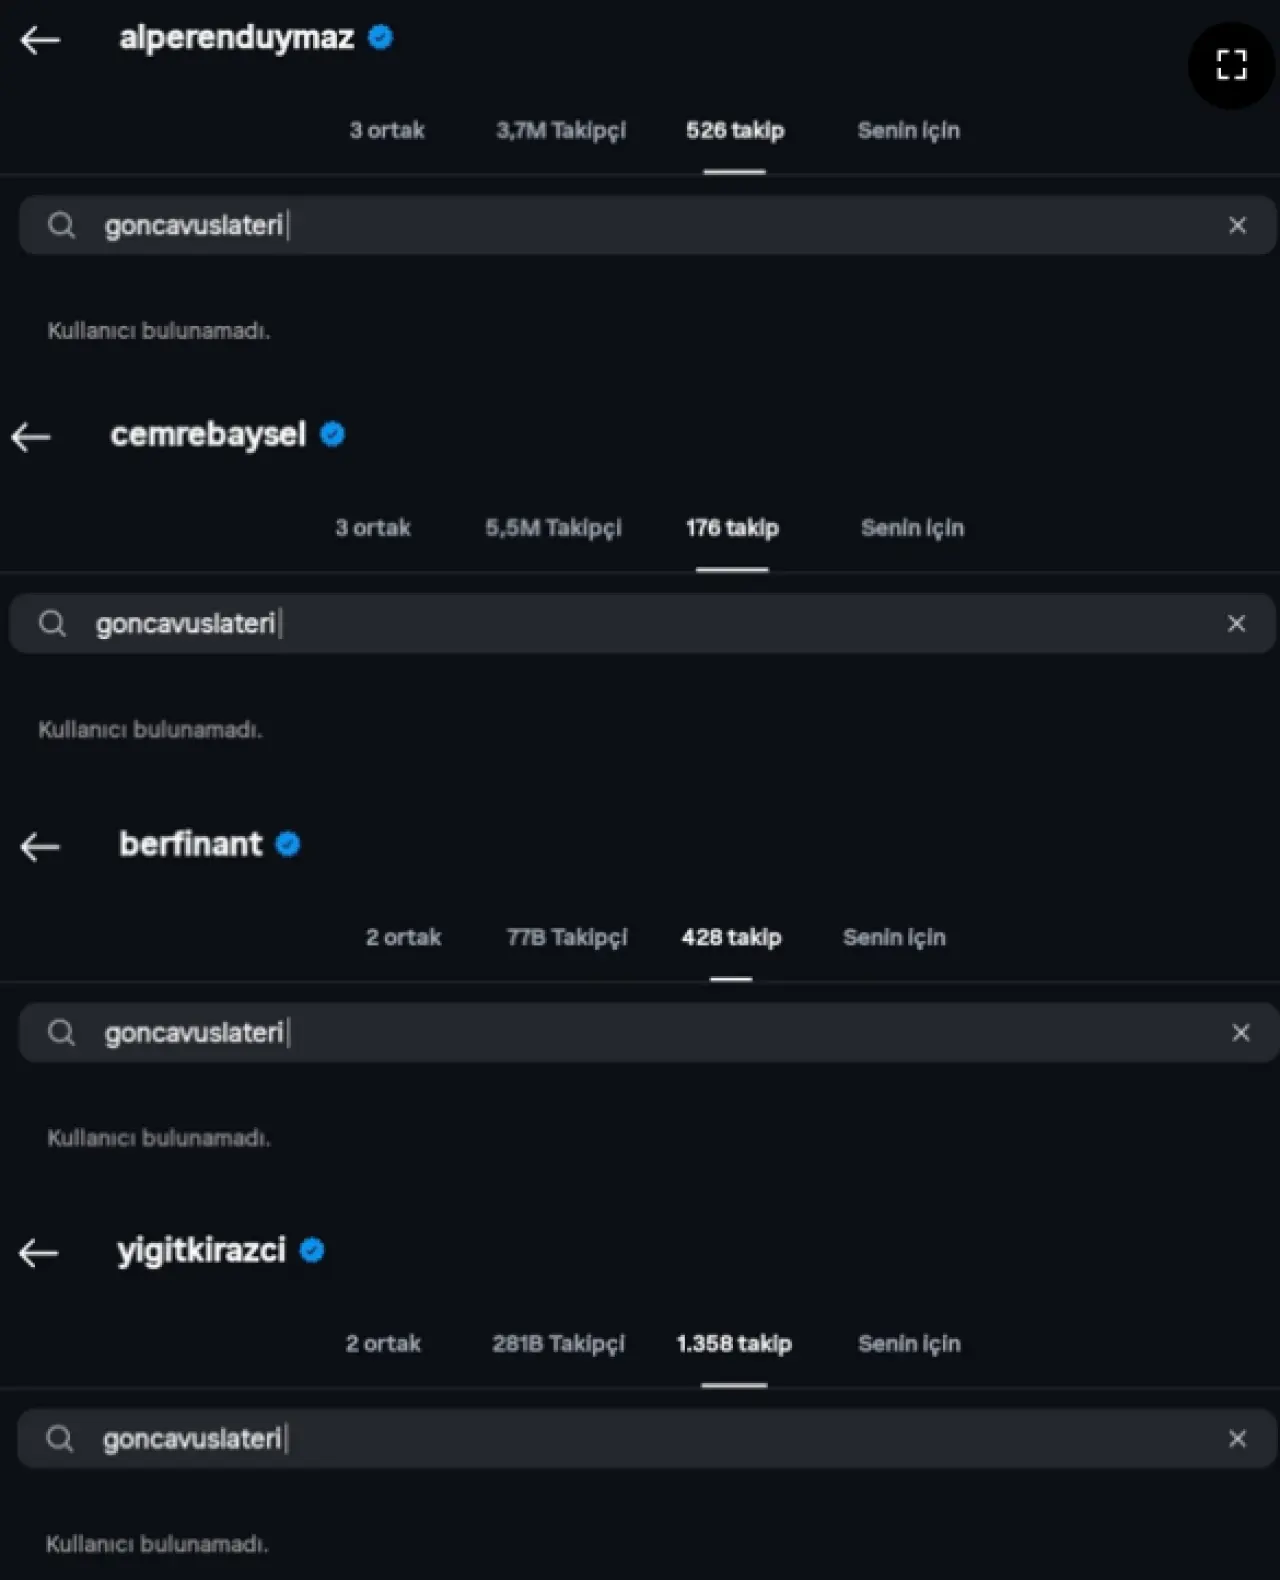This screenshot has width=1280, height=1580.
Task: Open Senin için tab under cemrebaysel
Action: (912, 528)
